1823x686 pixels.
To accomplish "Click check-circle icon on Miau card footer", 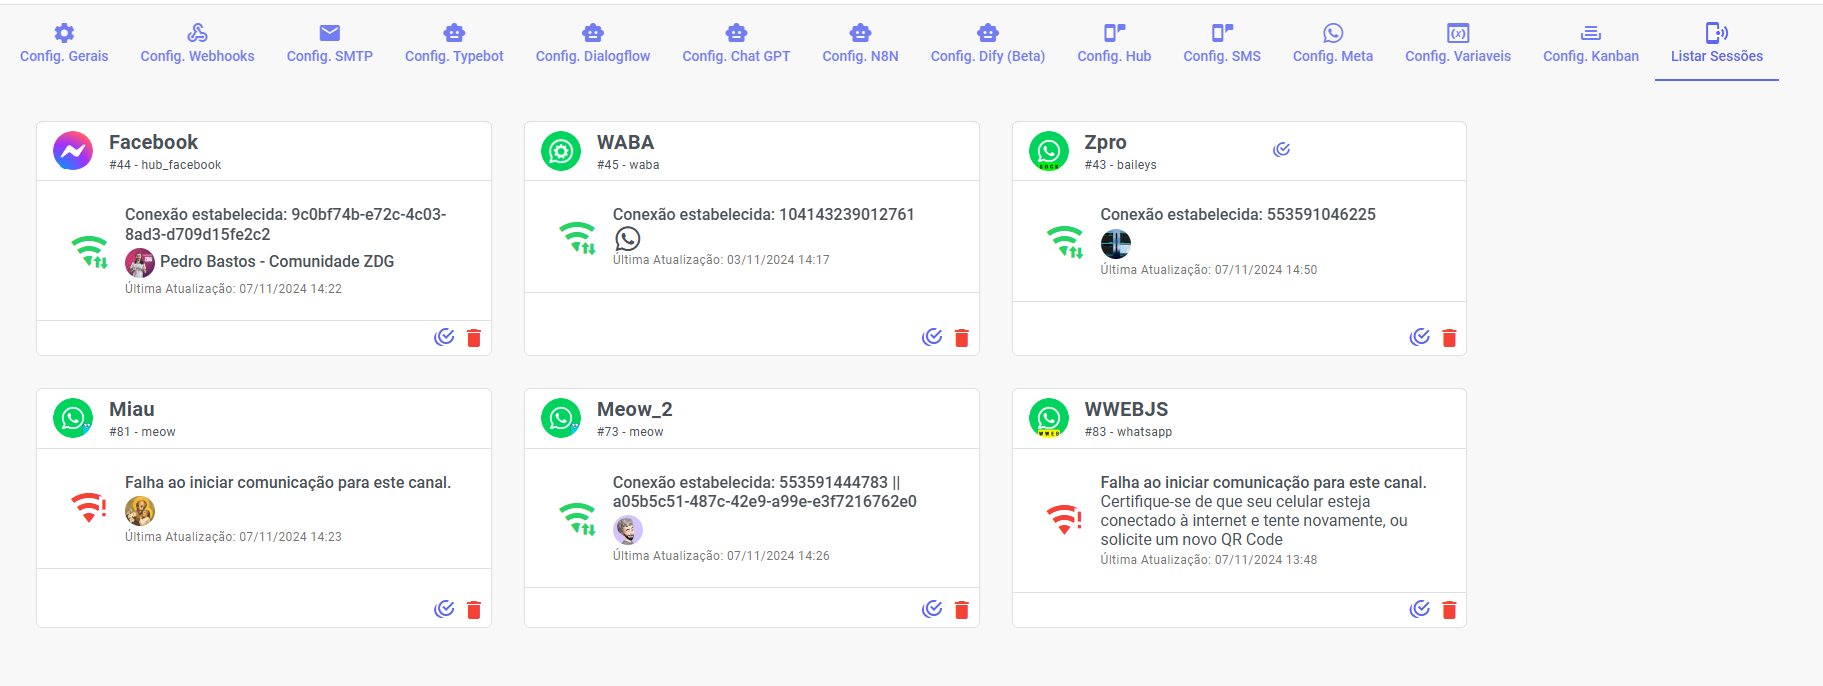I will [444, 609].
